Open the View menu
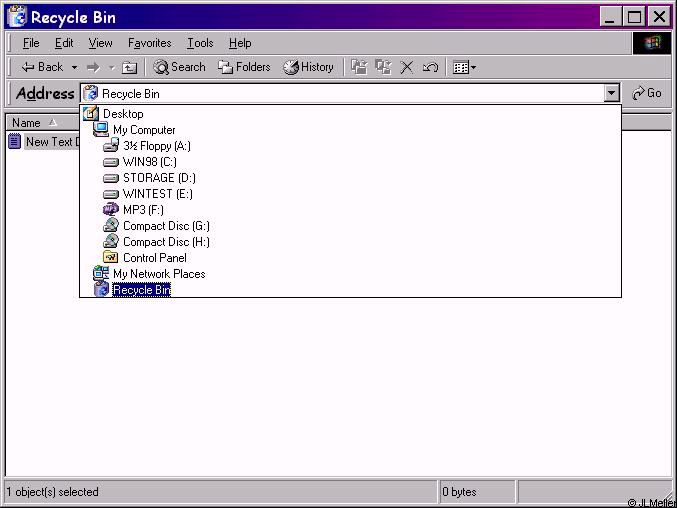Screen dimensions: 677x508 point(100,43)
